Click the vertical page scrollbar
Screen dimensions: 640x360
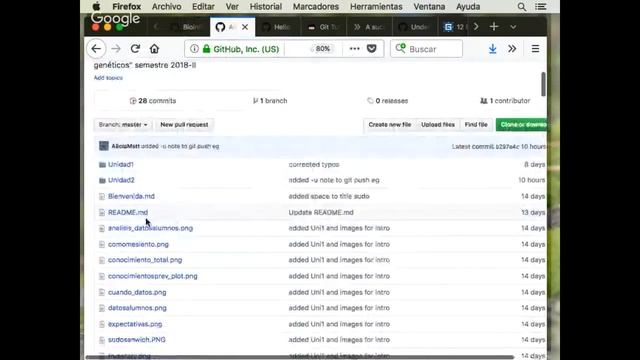tap(543, 84)
